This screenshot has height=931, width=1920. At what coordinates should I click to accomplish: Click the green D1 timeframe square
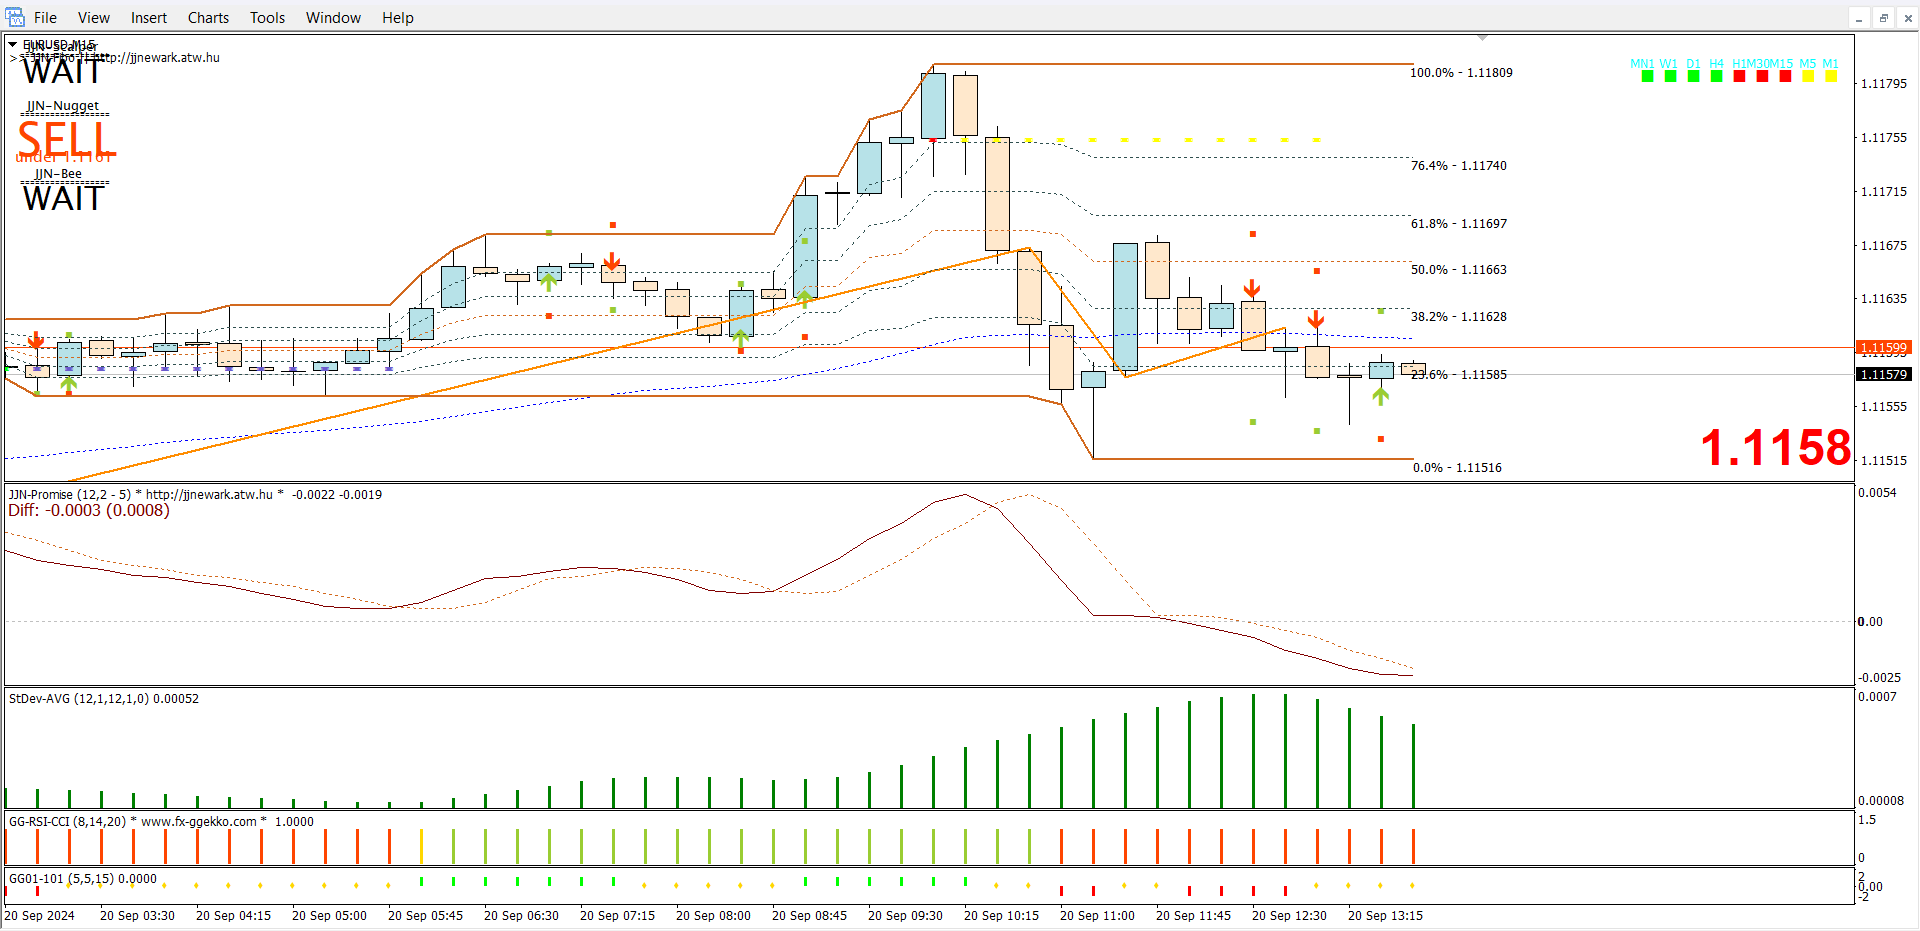1693,76
